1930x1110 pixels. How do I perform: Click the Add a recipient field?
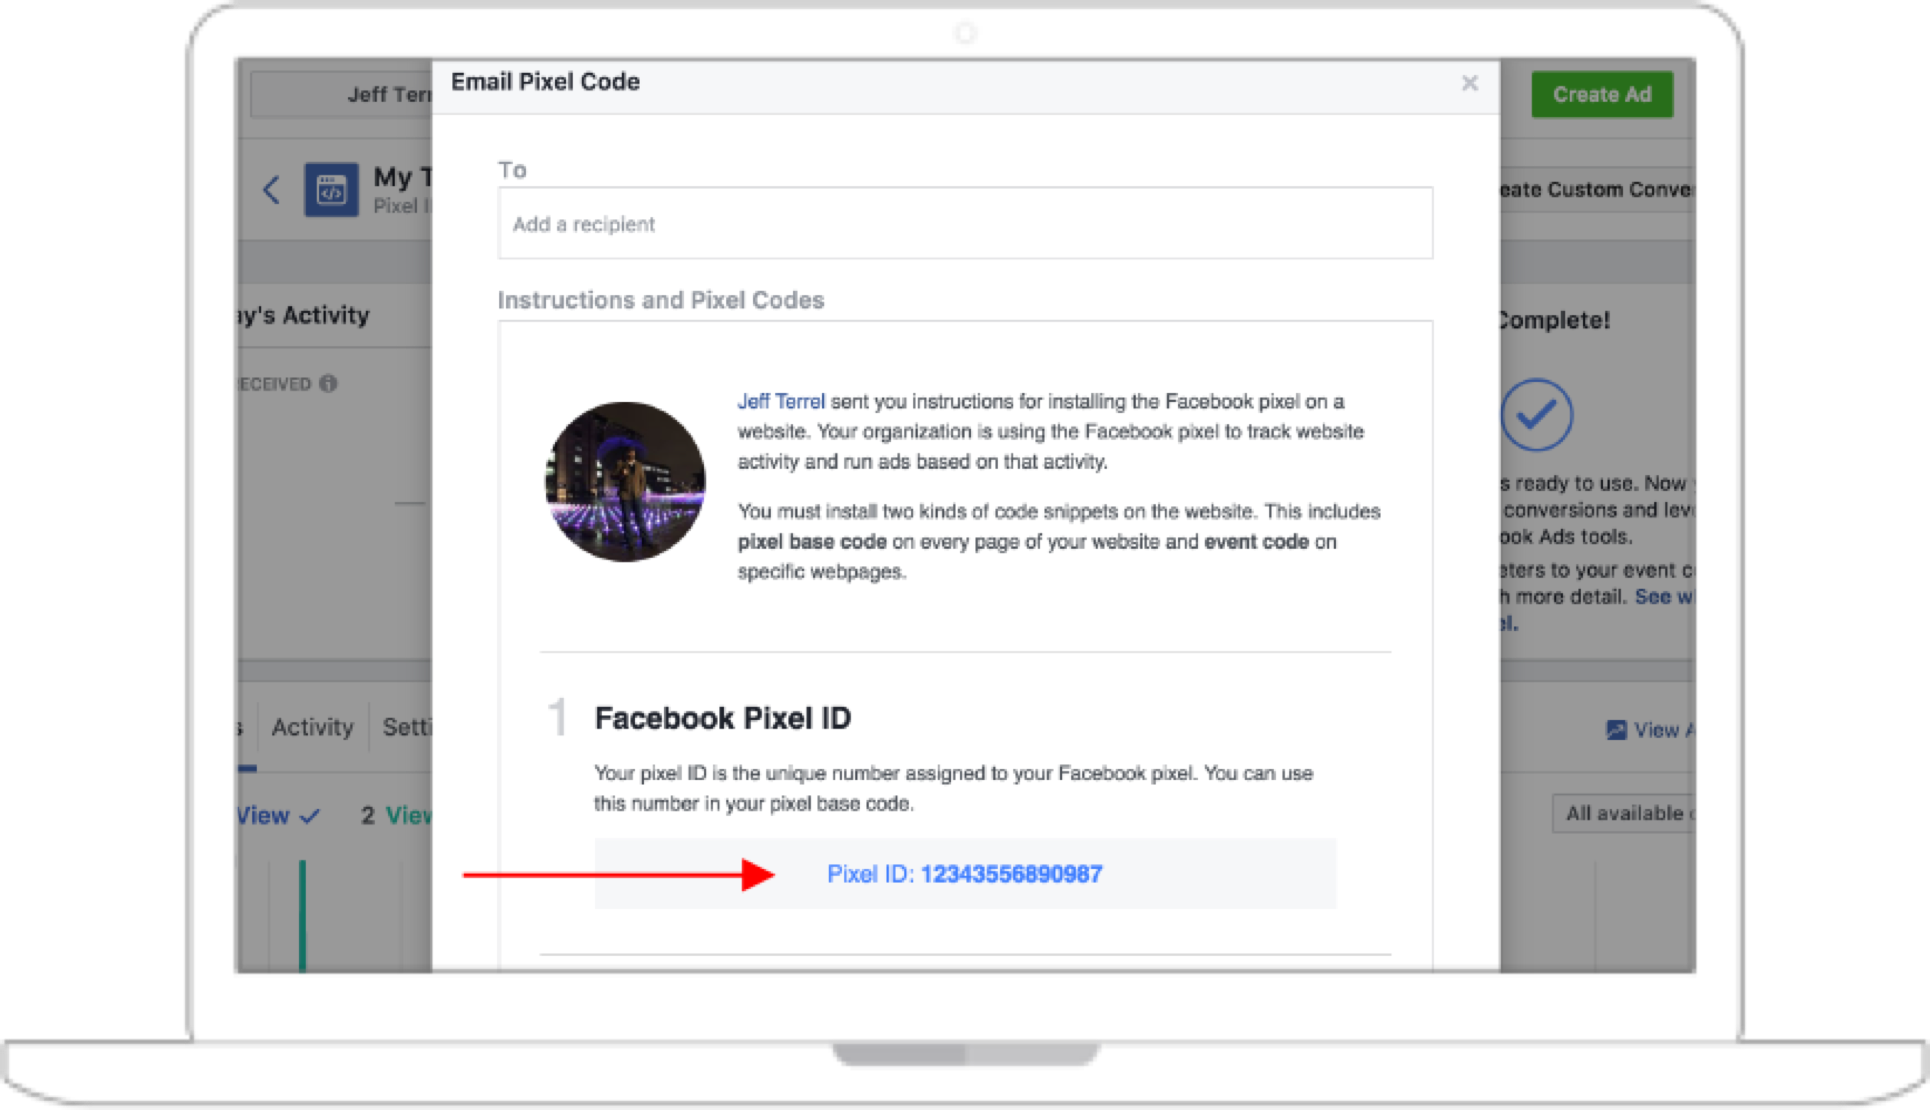point(965,223)
